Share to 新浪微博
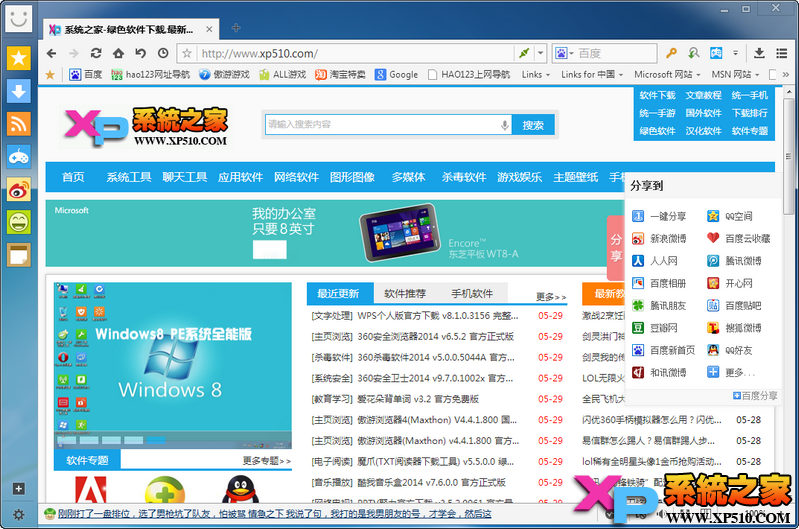The height and width of the screenshot is (529, 799). [659, 239]
